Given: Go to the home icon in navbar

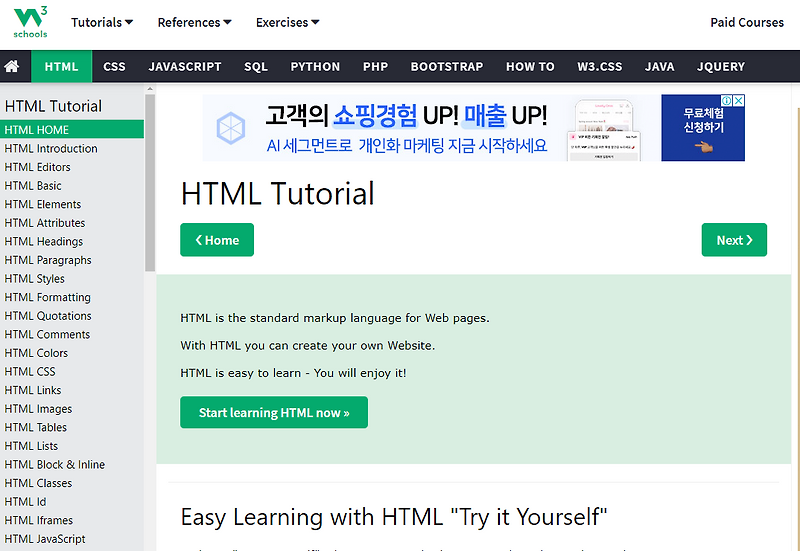Looking at the screenshot, I should 12,66.
